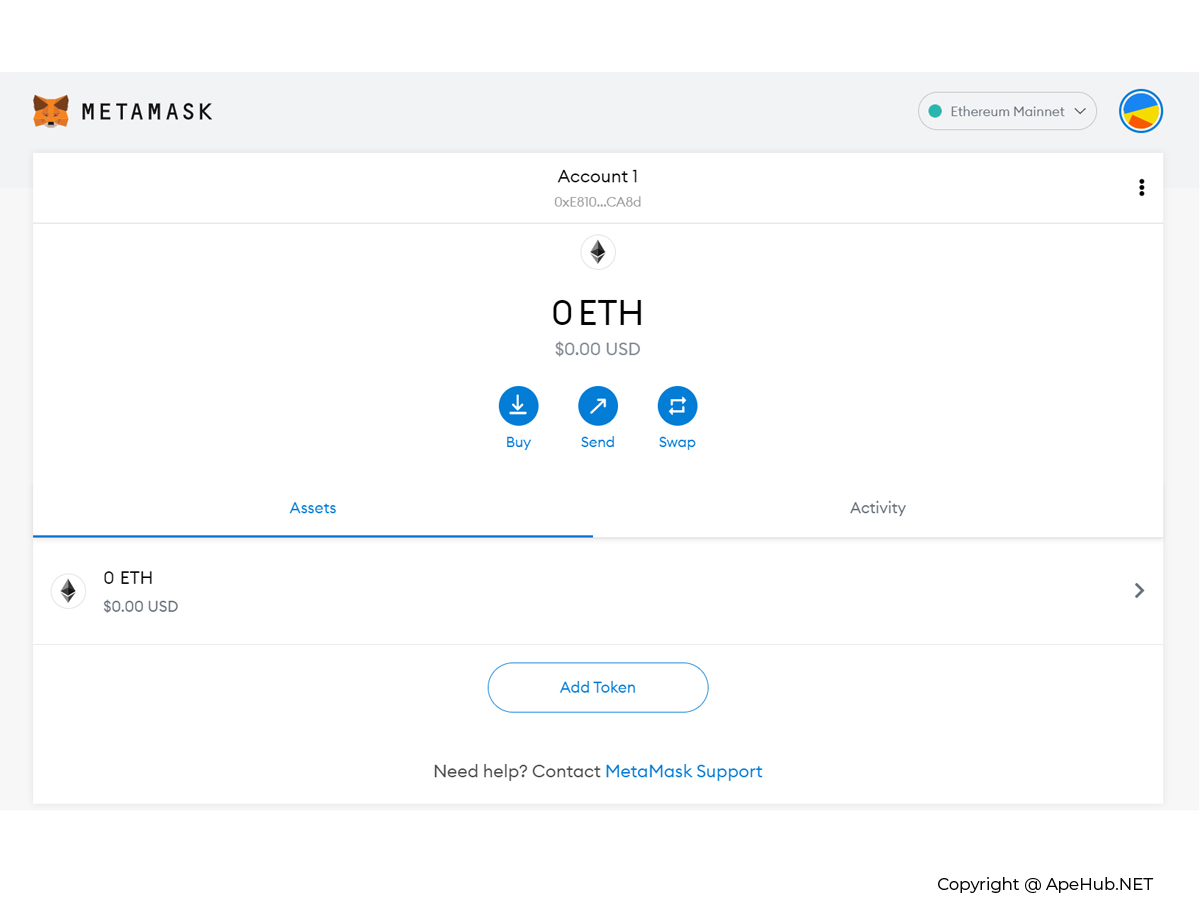The image size is (1200, 900).
Task: Click the Add Token button
Action: pos(598,687)
